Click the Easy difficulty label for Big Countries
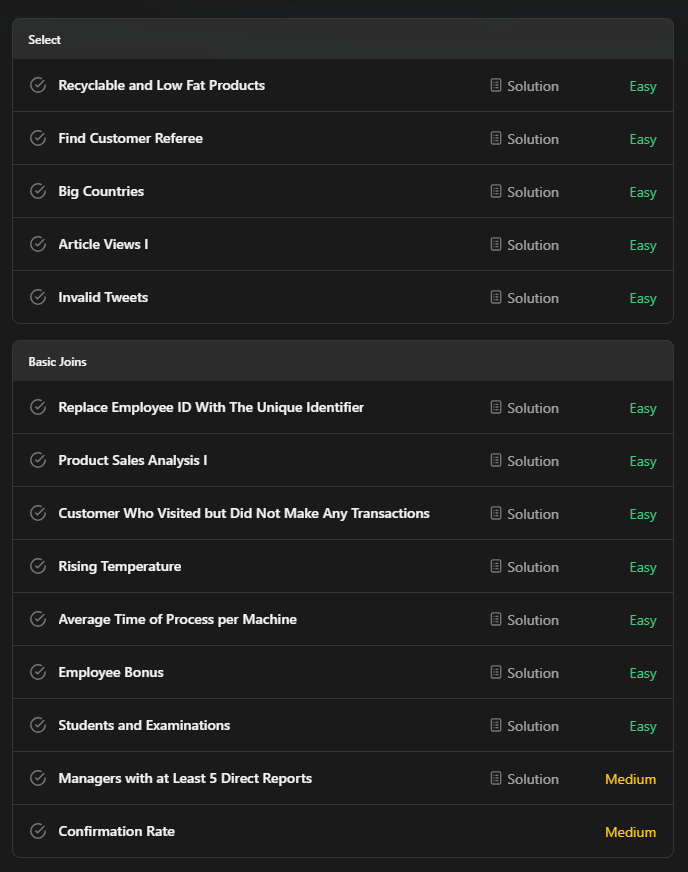Image resolution: width=688 pixels, height=872 pixels. 643,192
